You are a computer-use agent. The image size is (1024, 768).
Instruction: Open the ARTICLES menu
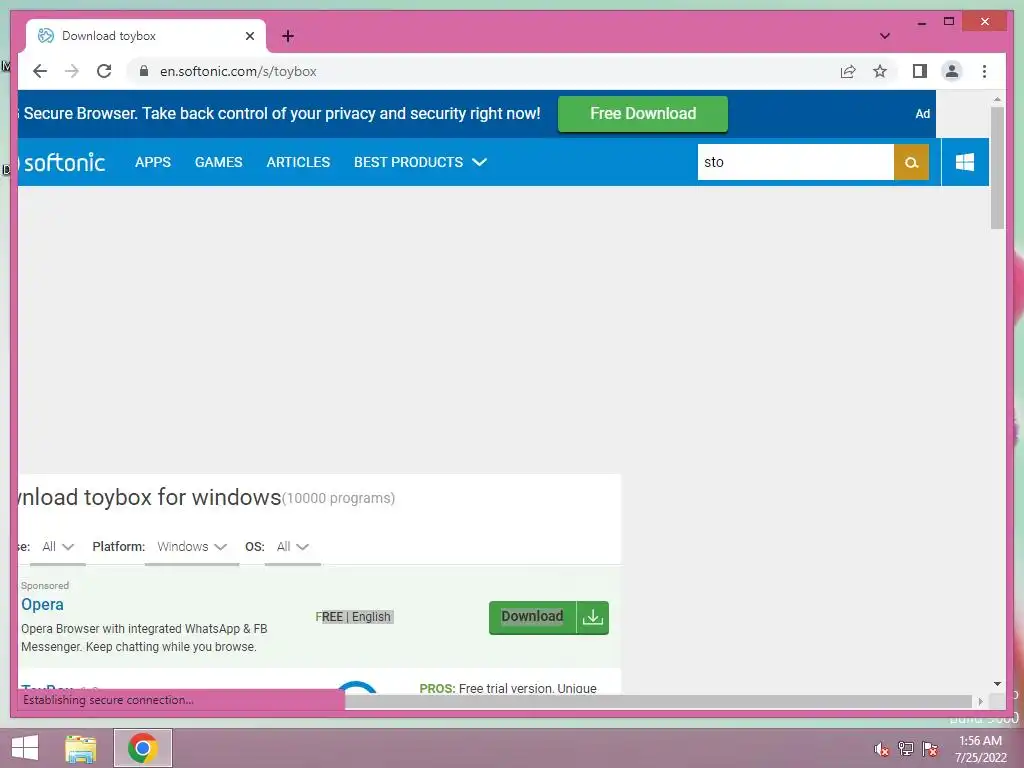pos(298,162)
